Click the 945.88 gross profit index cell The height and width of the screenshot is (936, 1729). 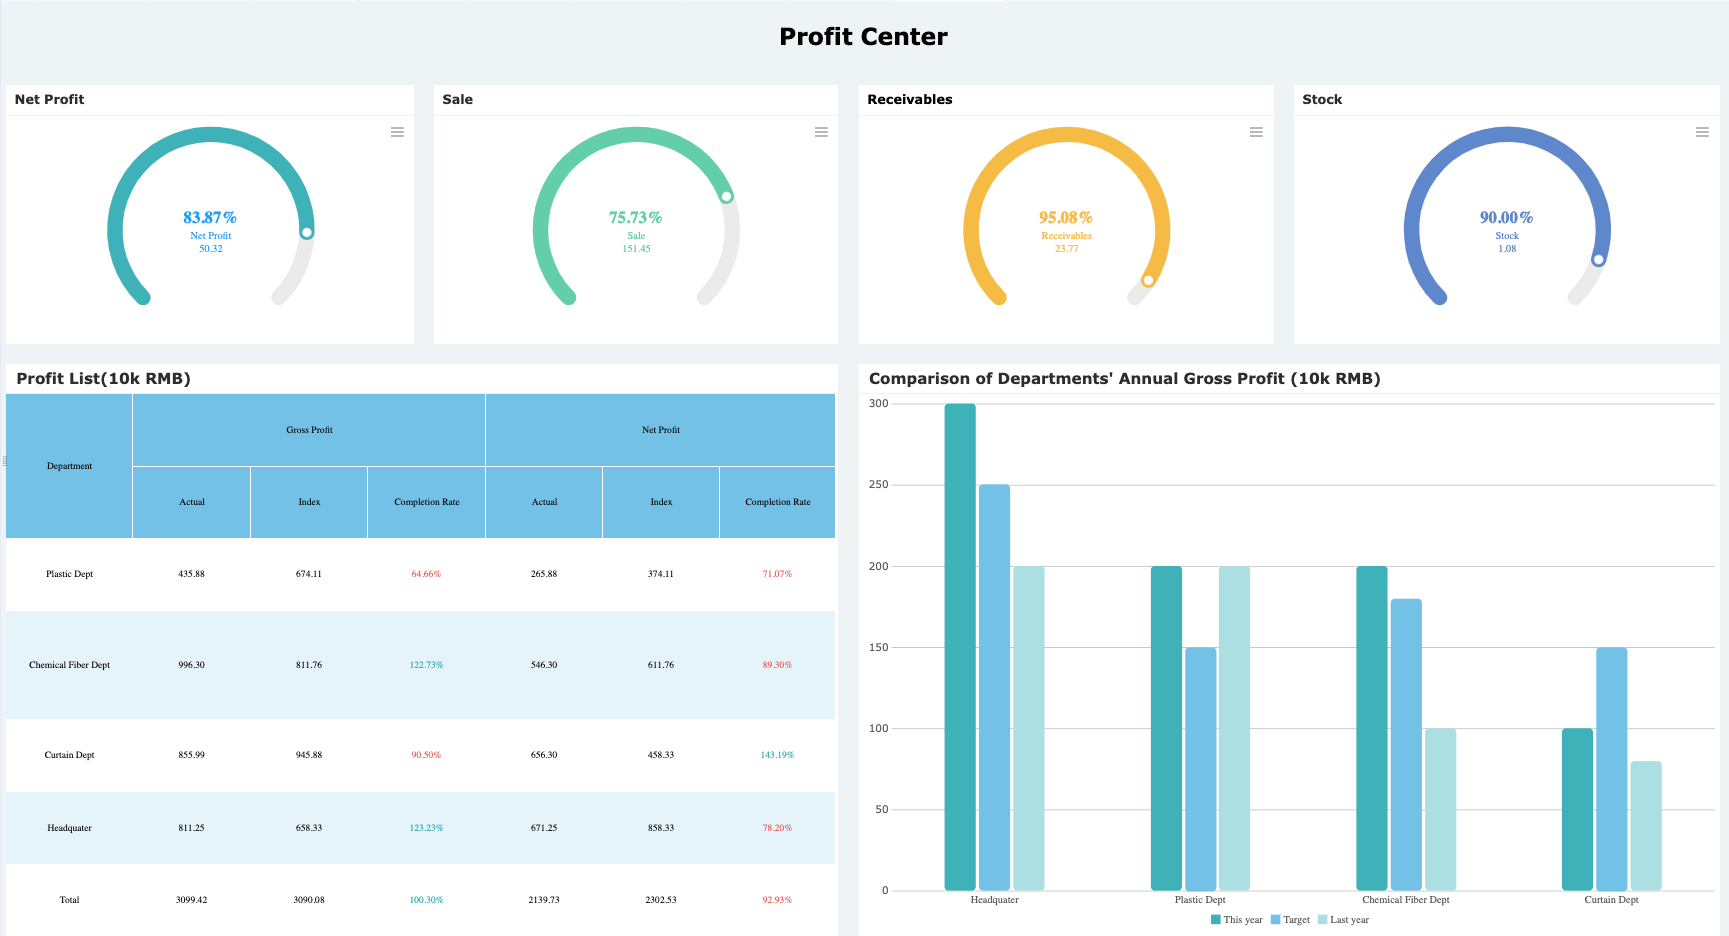(x=309, y=755)
